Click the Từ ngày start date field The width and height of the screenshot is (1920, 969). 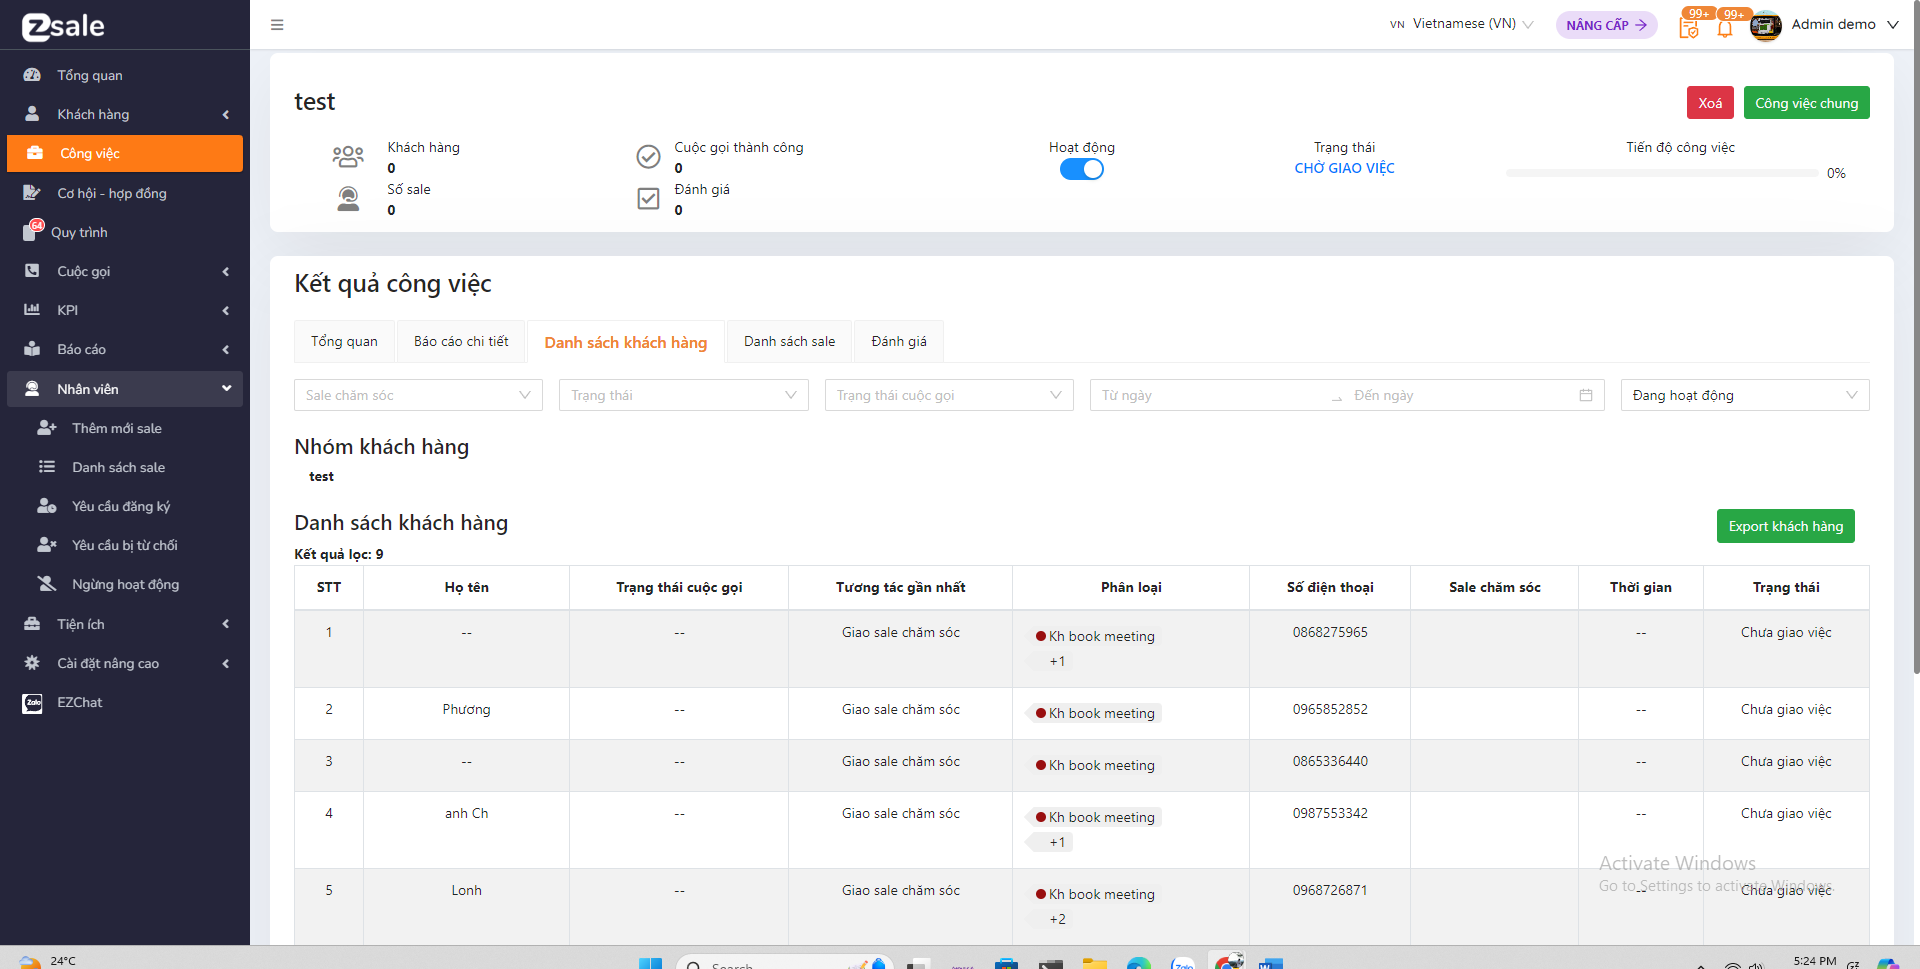pos(1210,395)
